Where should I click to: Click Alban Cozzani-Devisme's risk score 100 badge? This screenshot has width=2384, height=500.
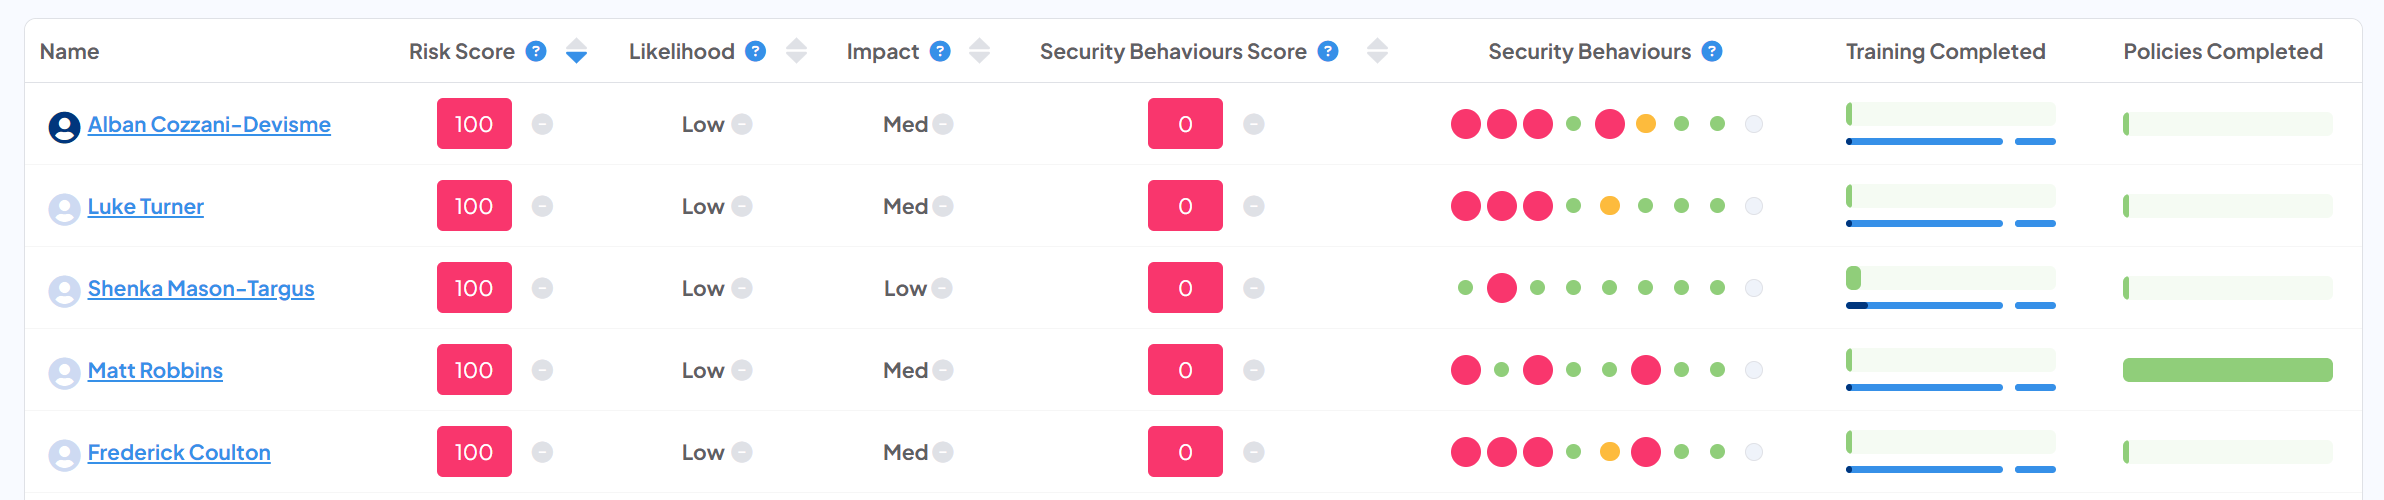(474, 124)
